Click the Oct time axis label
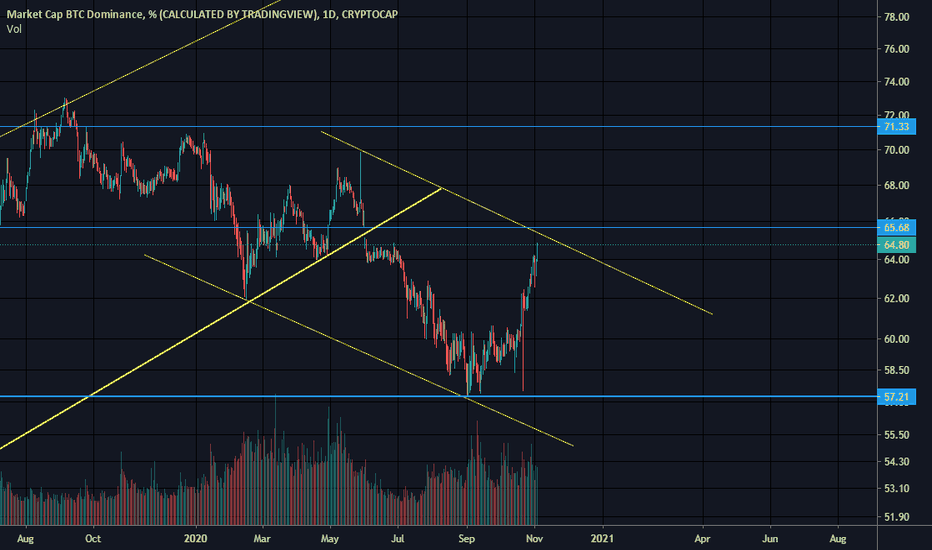Screen dimensions: 932x550 click(93, 539)
